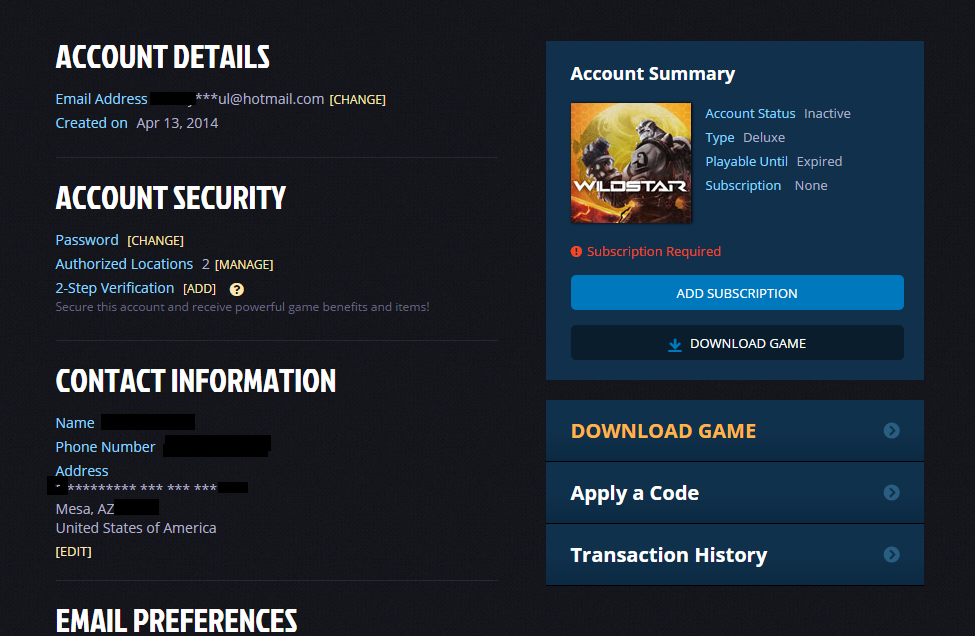Open the Apply a Code row

point(734,493)
